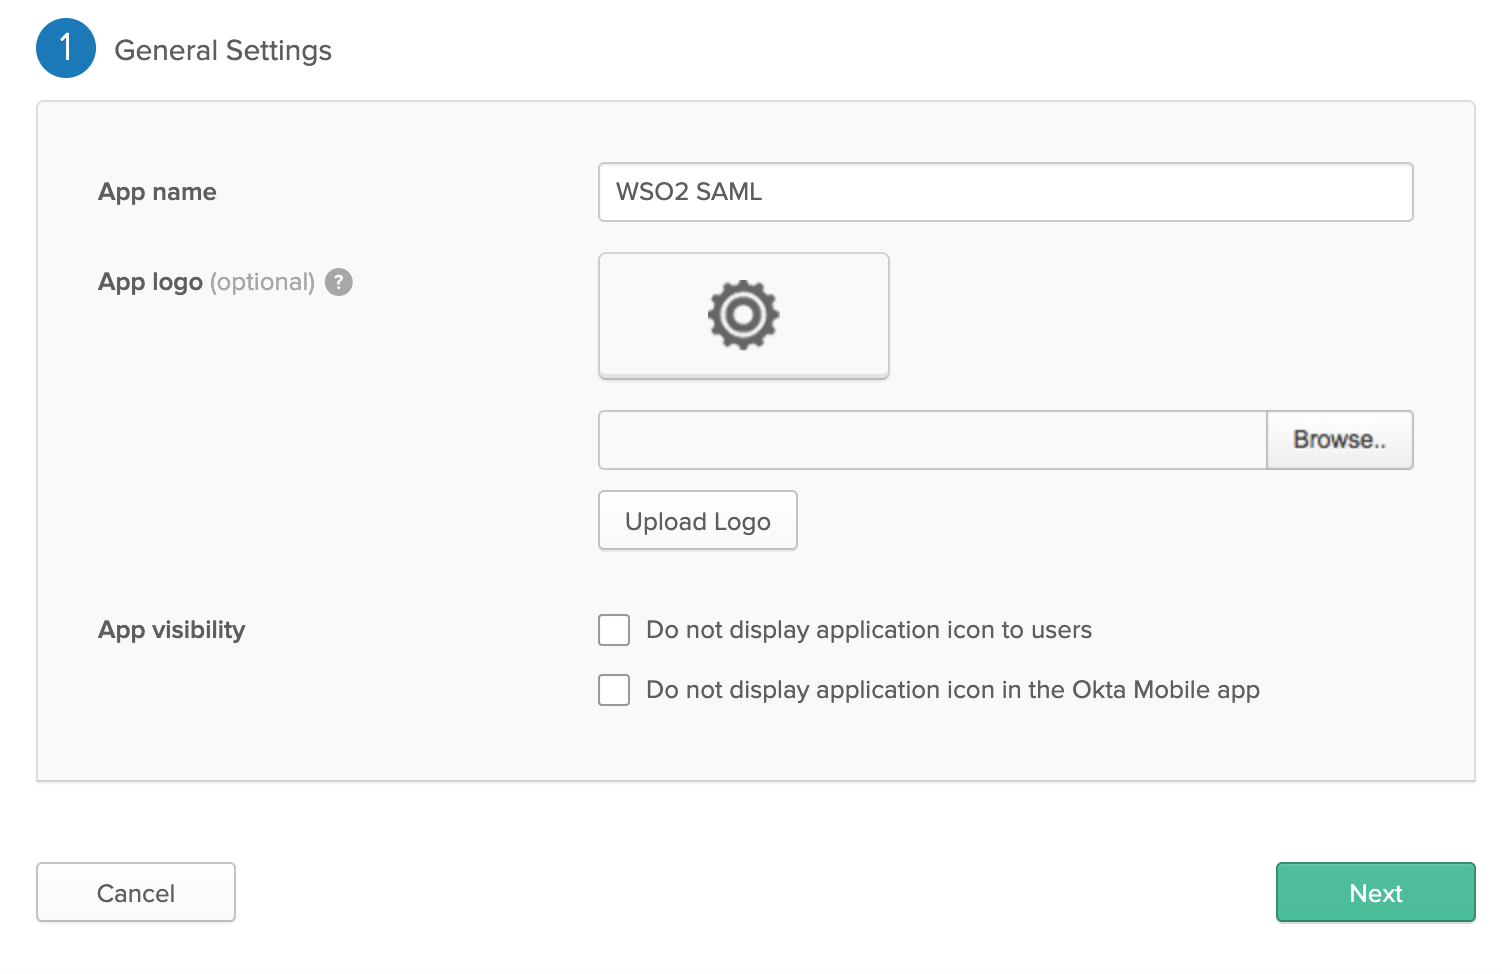Click the 'App logo (optional)' label

[206, 282]
